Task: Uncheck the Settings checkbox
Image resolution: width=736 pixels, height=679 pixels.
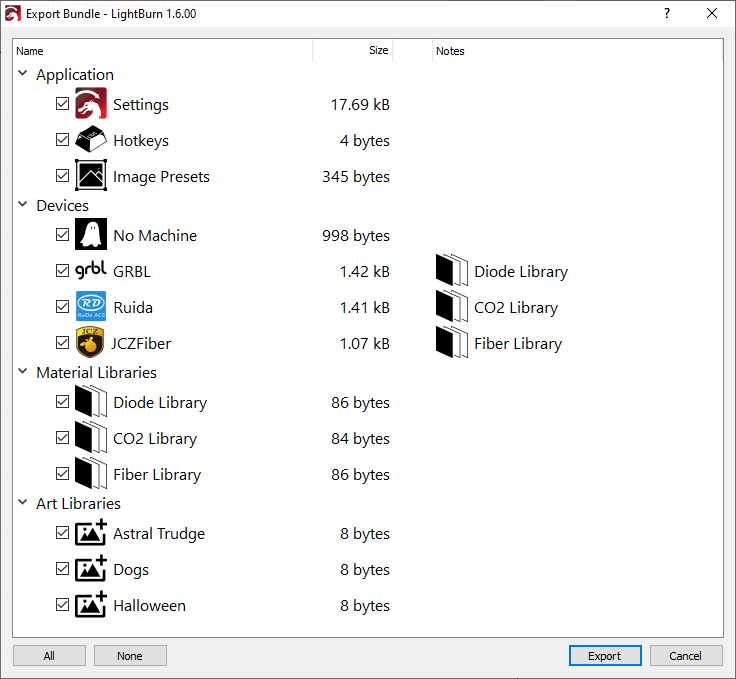Action: [x=62, y=104]
